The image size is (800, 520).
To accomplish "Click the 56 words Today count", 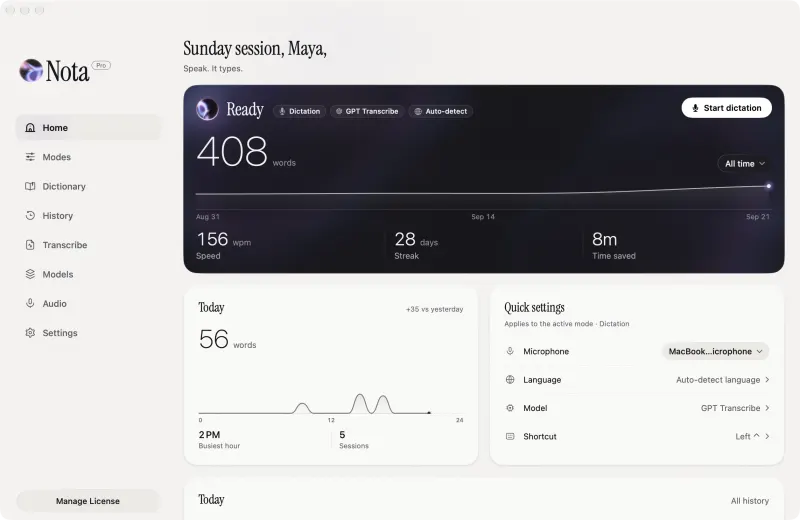I will (228, 340).
